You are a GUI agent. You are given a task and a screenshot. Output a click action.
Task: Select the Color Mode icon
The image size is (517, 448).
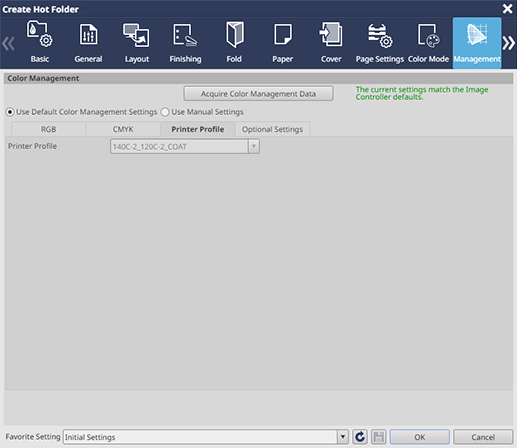[428, 43]
